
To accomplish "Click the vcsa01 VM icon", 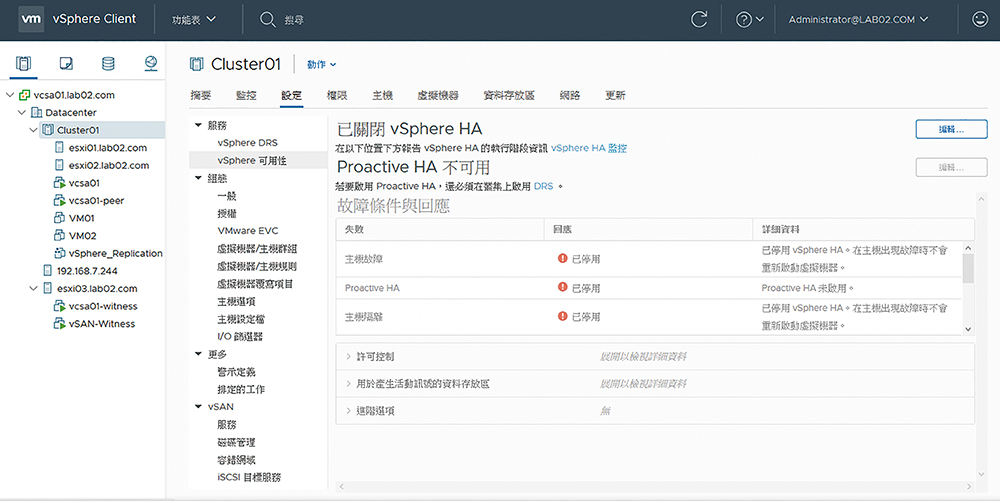I will (x=59, y=183).
